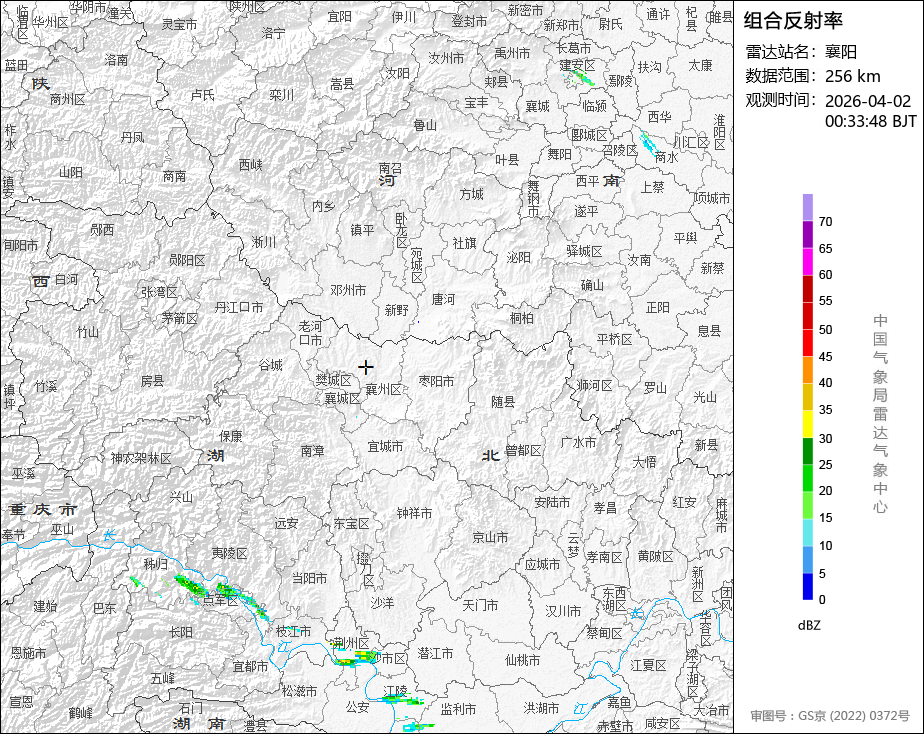Screen dimensions: 924x734
Task: Click the radar echo beside 荆州区
Action: coord(355,658)
